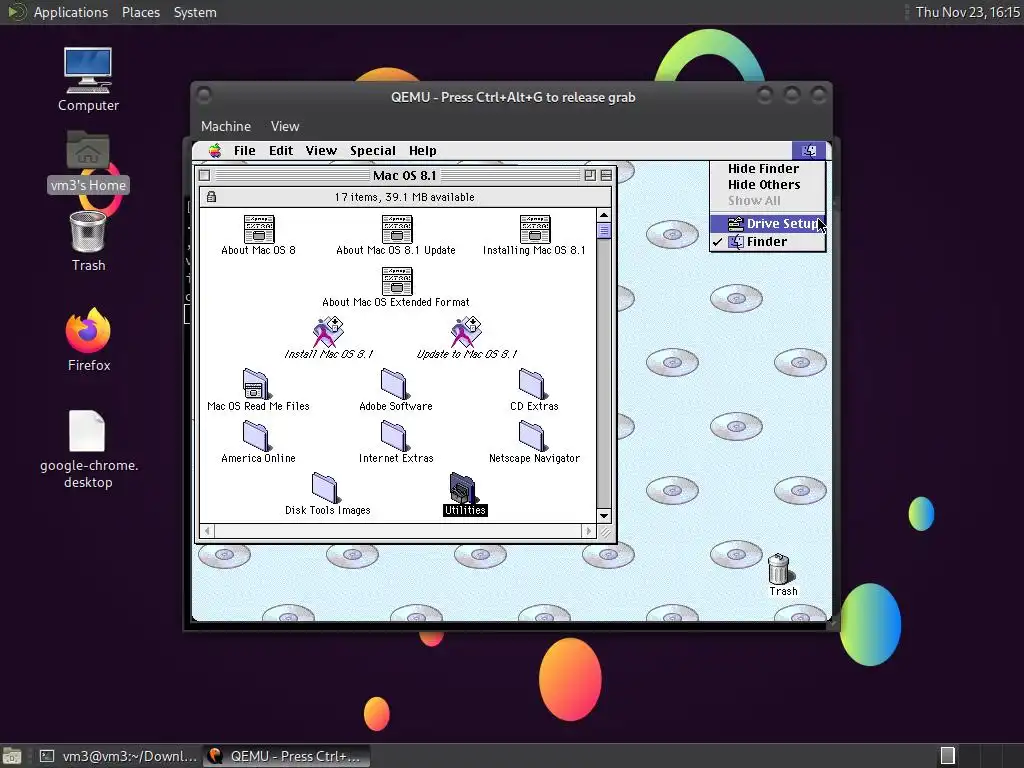Open QEMU View menu
This screenshot has height=768, width=1024.
(x=285, y=126)
